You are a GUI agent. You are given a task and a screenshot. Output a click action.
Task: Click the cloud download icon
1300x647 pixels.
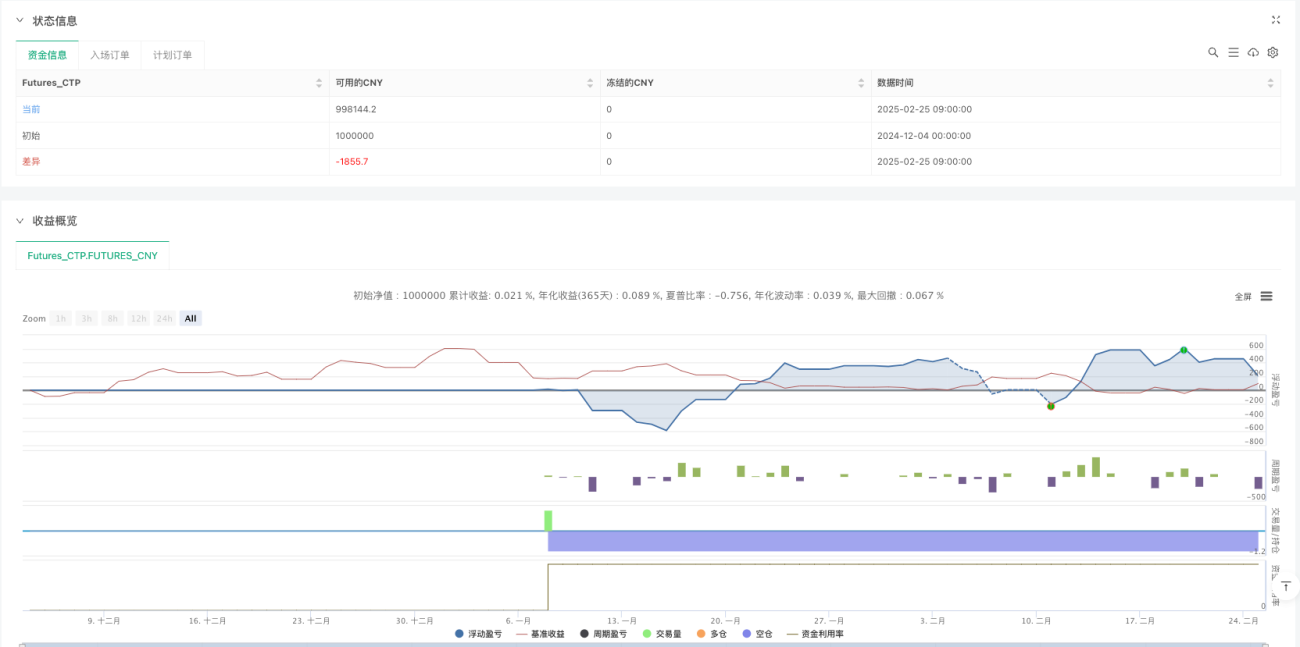(1253, 52)
